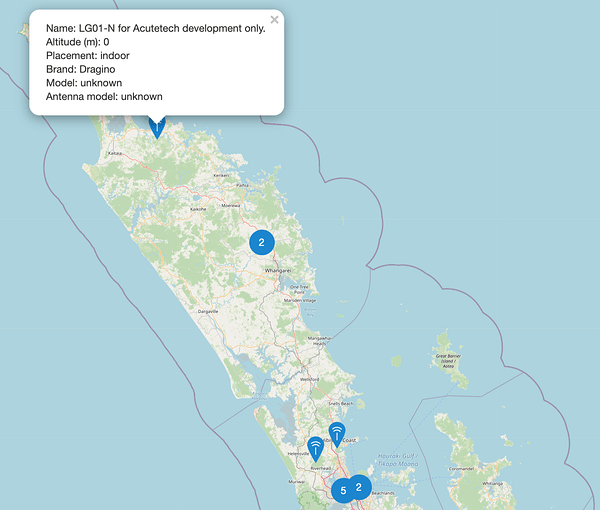This screenshot has height=510, width=600.
Task: Click the 'Placement: indoor' popup line
Action: pos(88,55)
